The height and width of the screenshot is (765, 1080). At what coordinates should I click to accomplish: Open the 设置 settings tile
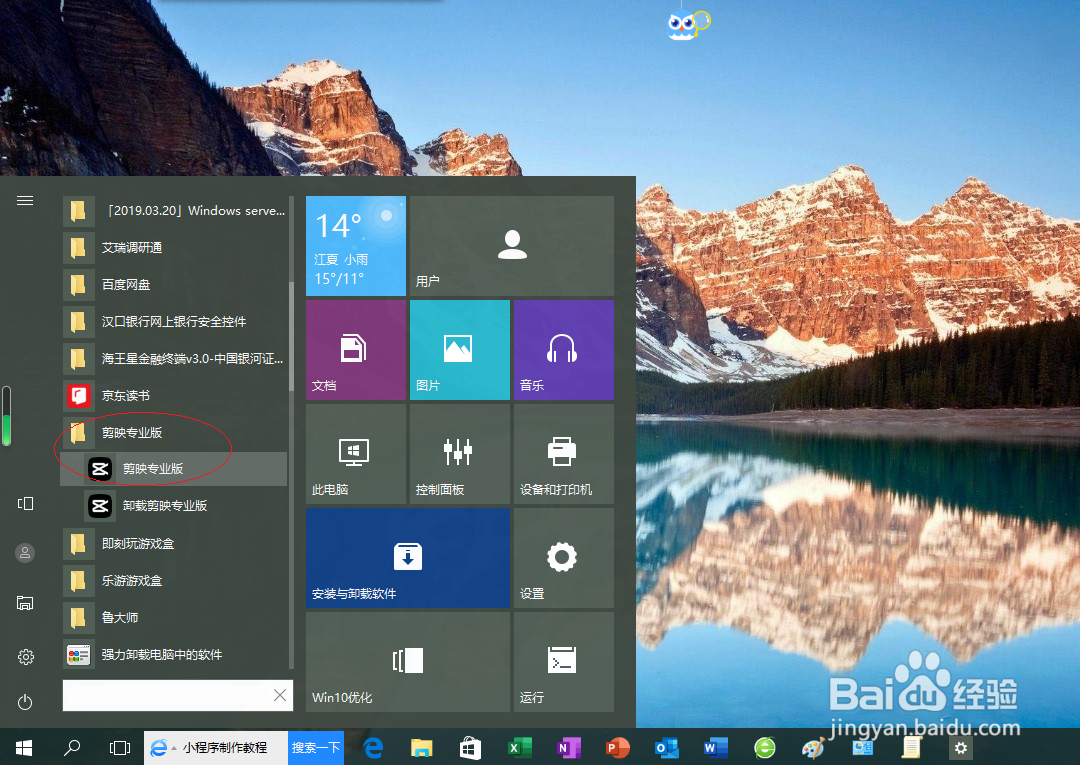coord(563,558)
